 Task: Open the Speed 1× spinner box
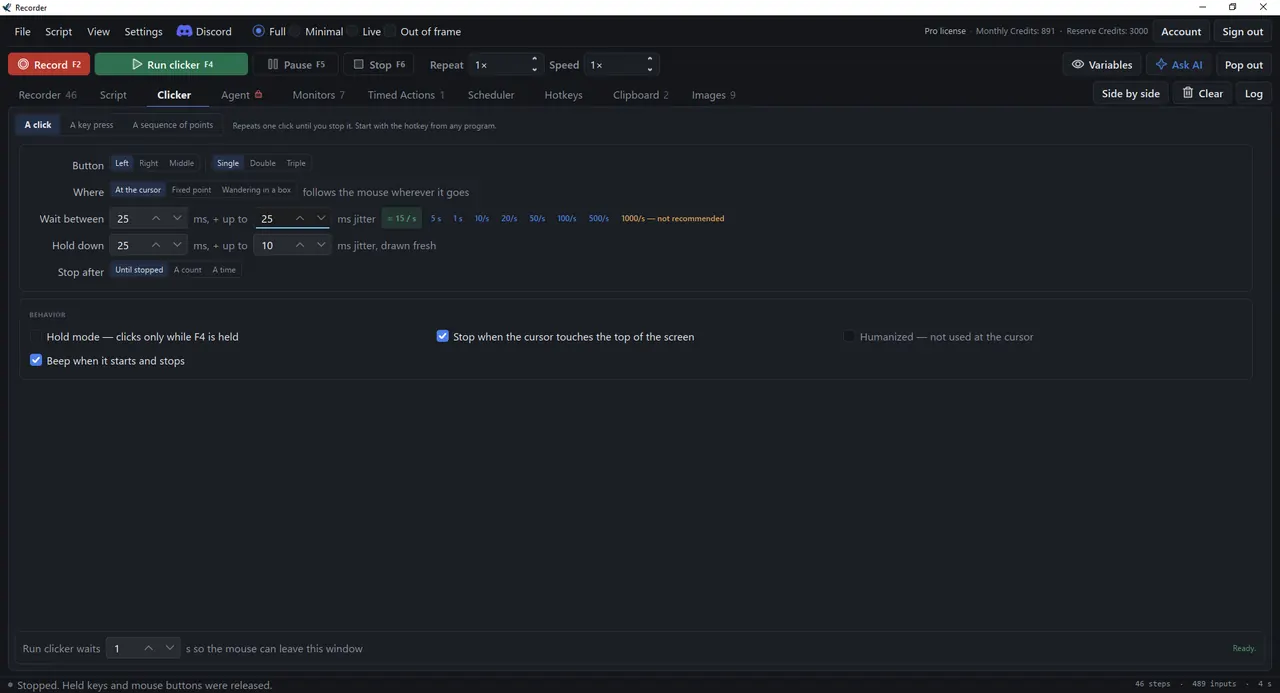pyautogui.click(x=621, y=64)
